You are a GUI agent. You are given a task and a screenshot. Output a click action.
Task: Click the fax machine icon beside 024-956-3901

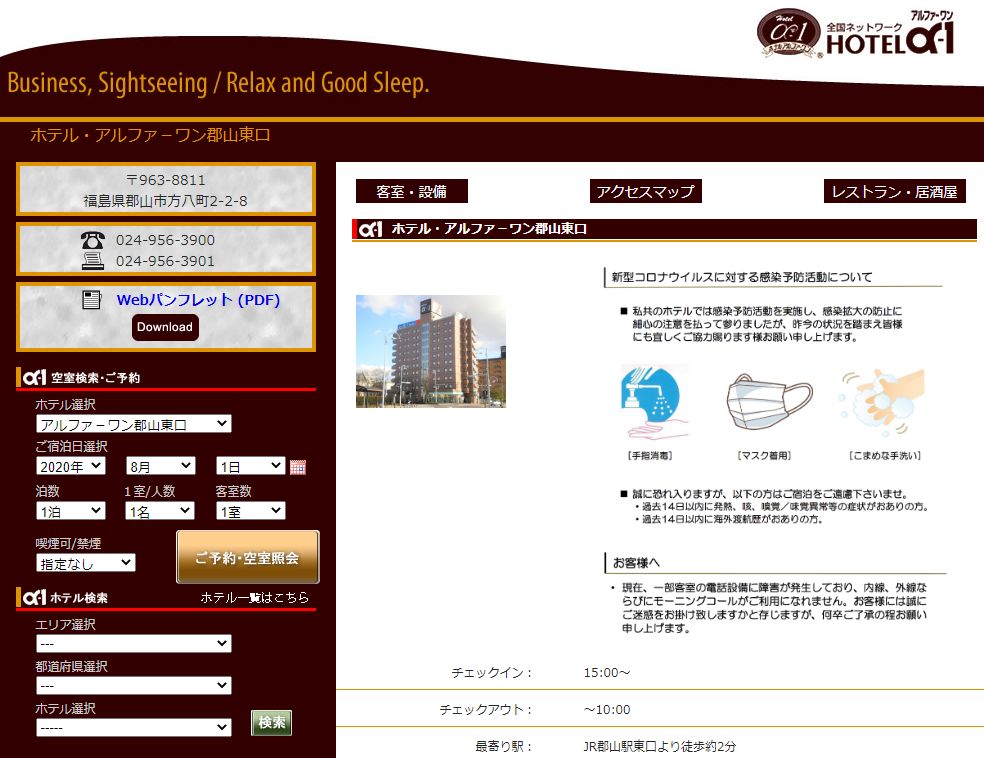(x=93, y=261)
